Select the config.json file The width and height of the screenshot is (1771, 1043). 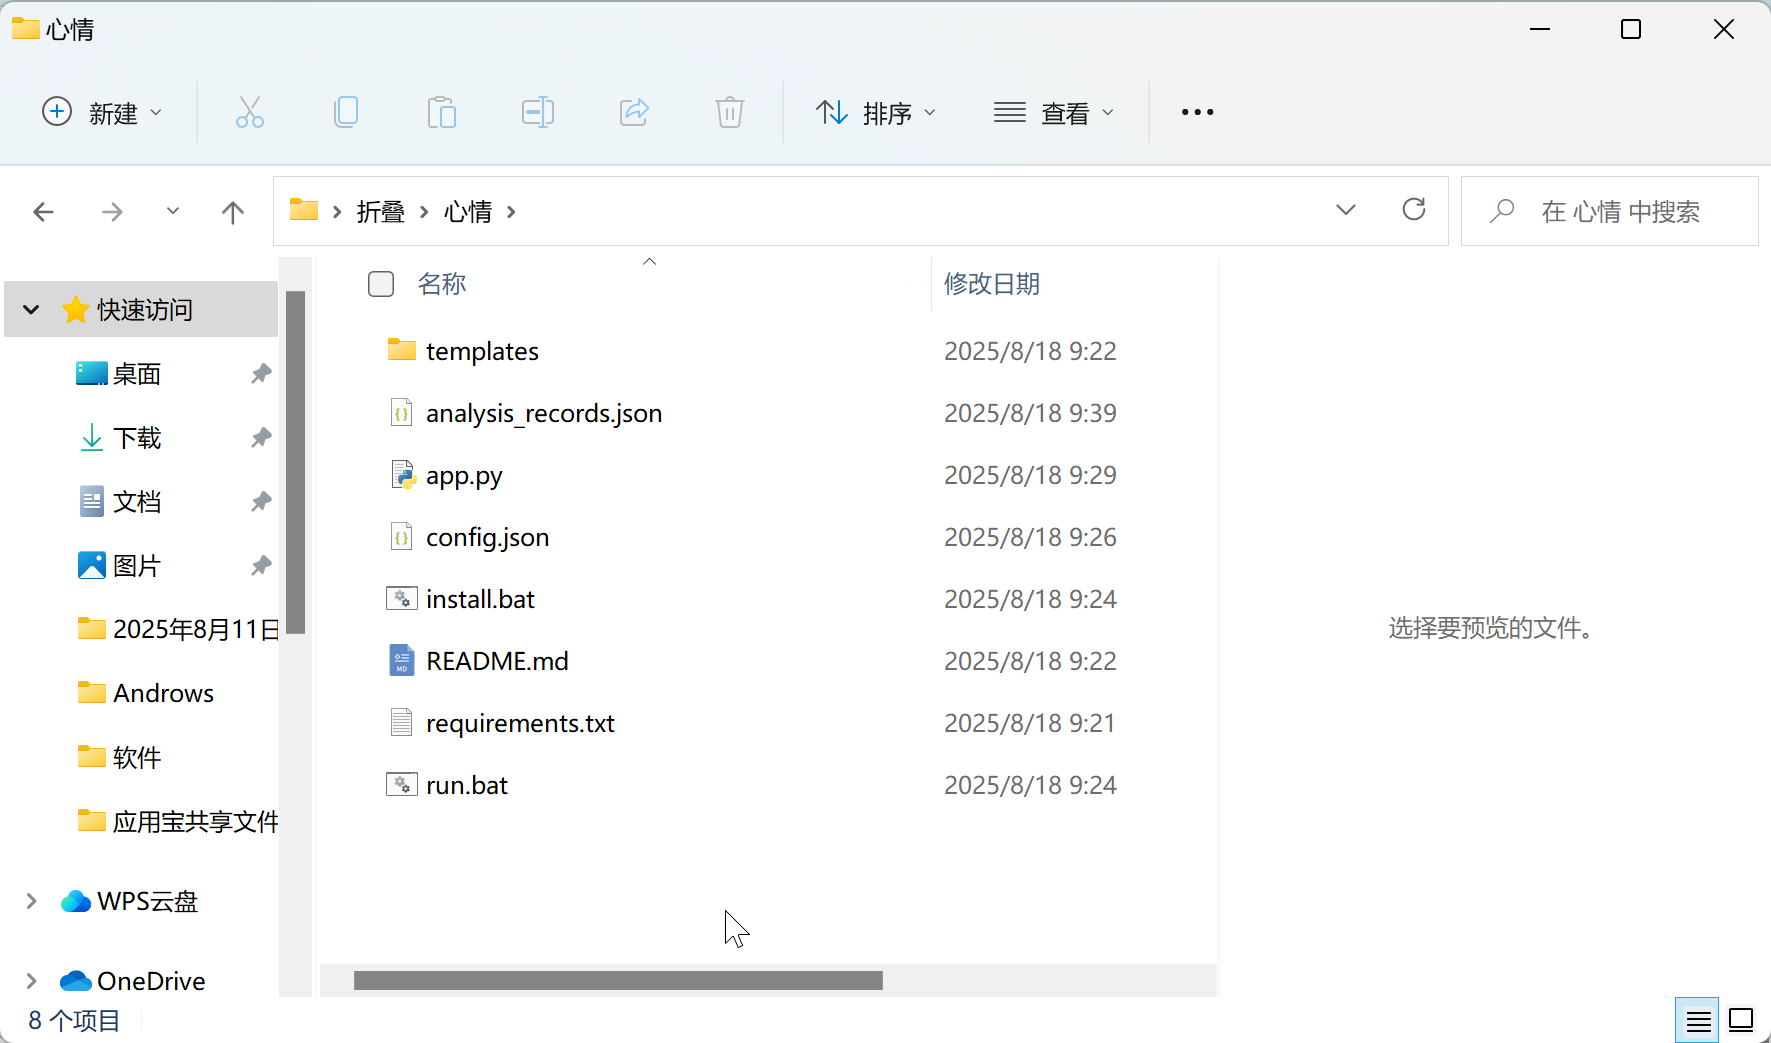click(487, 537)
